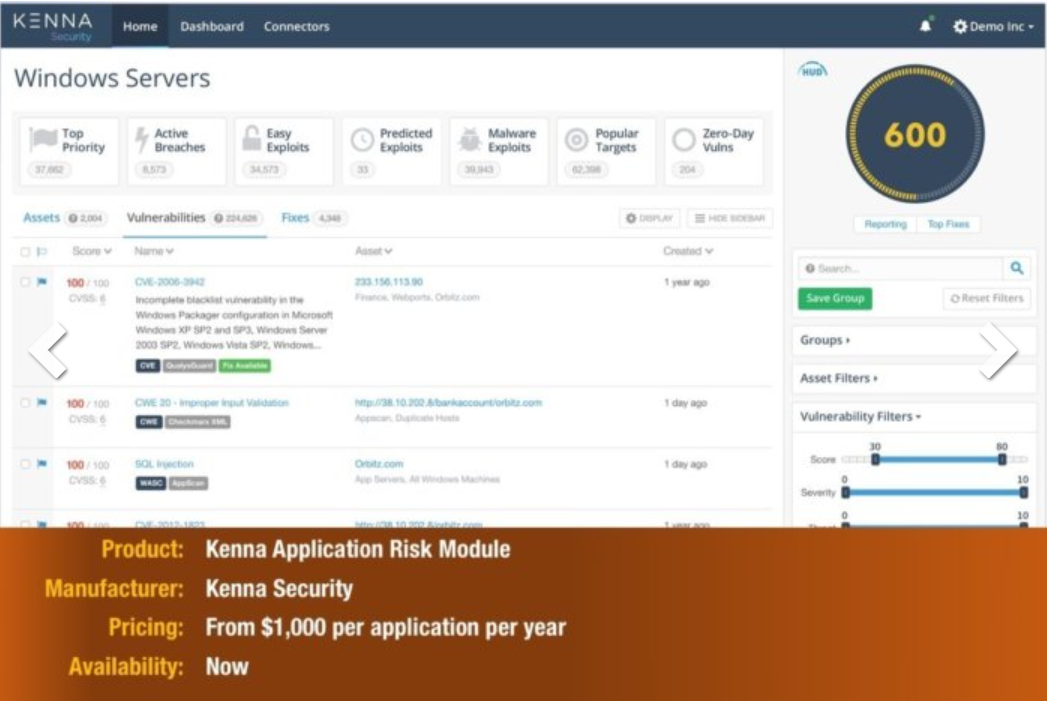Click the Easy Exploits padlock icon
This screenshot has width=1047, height=701.
(251, 138)
